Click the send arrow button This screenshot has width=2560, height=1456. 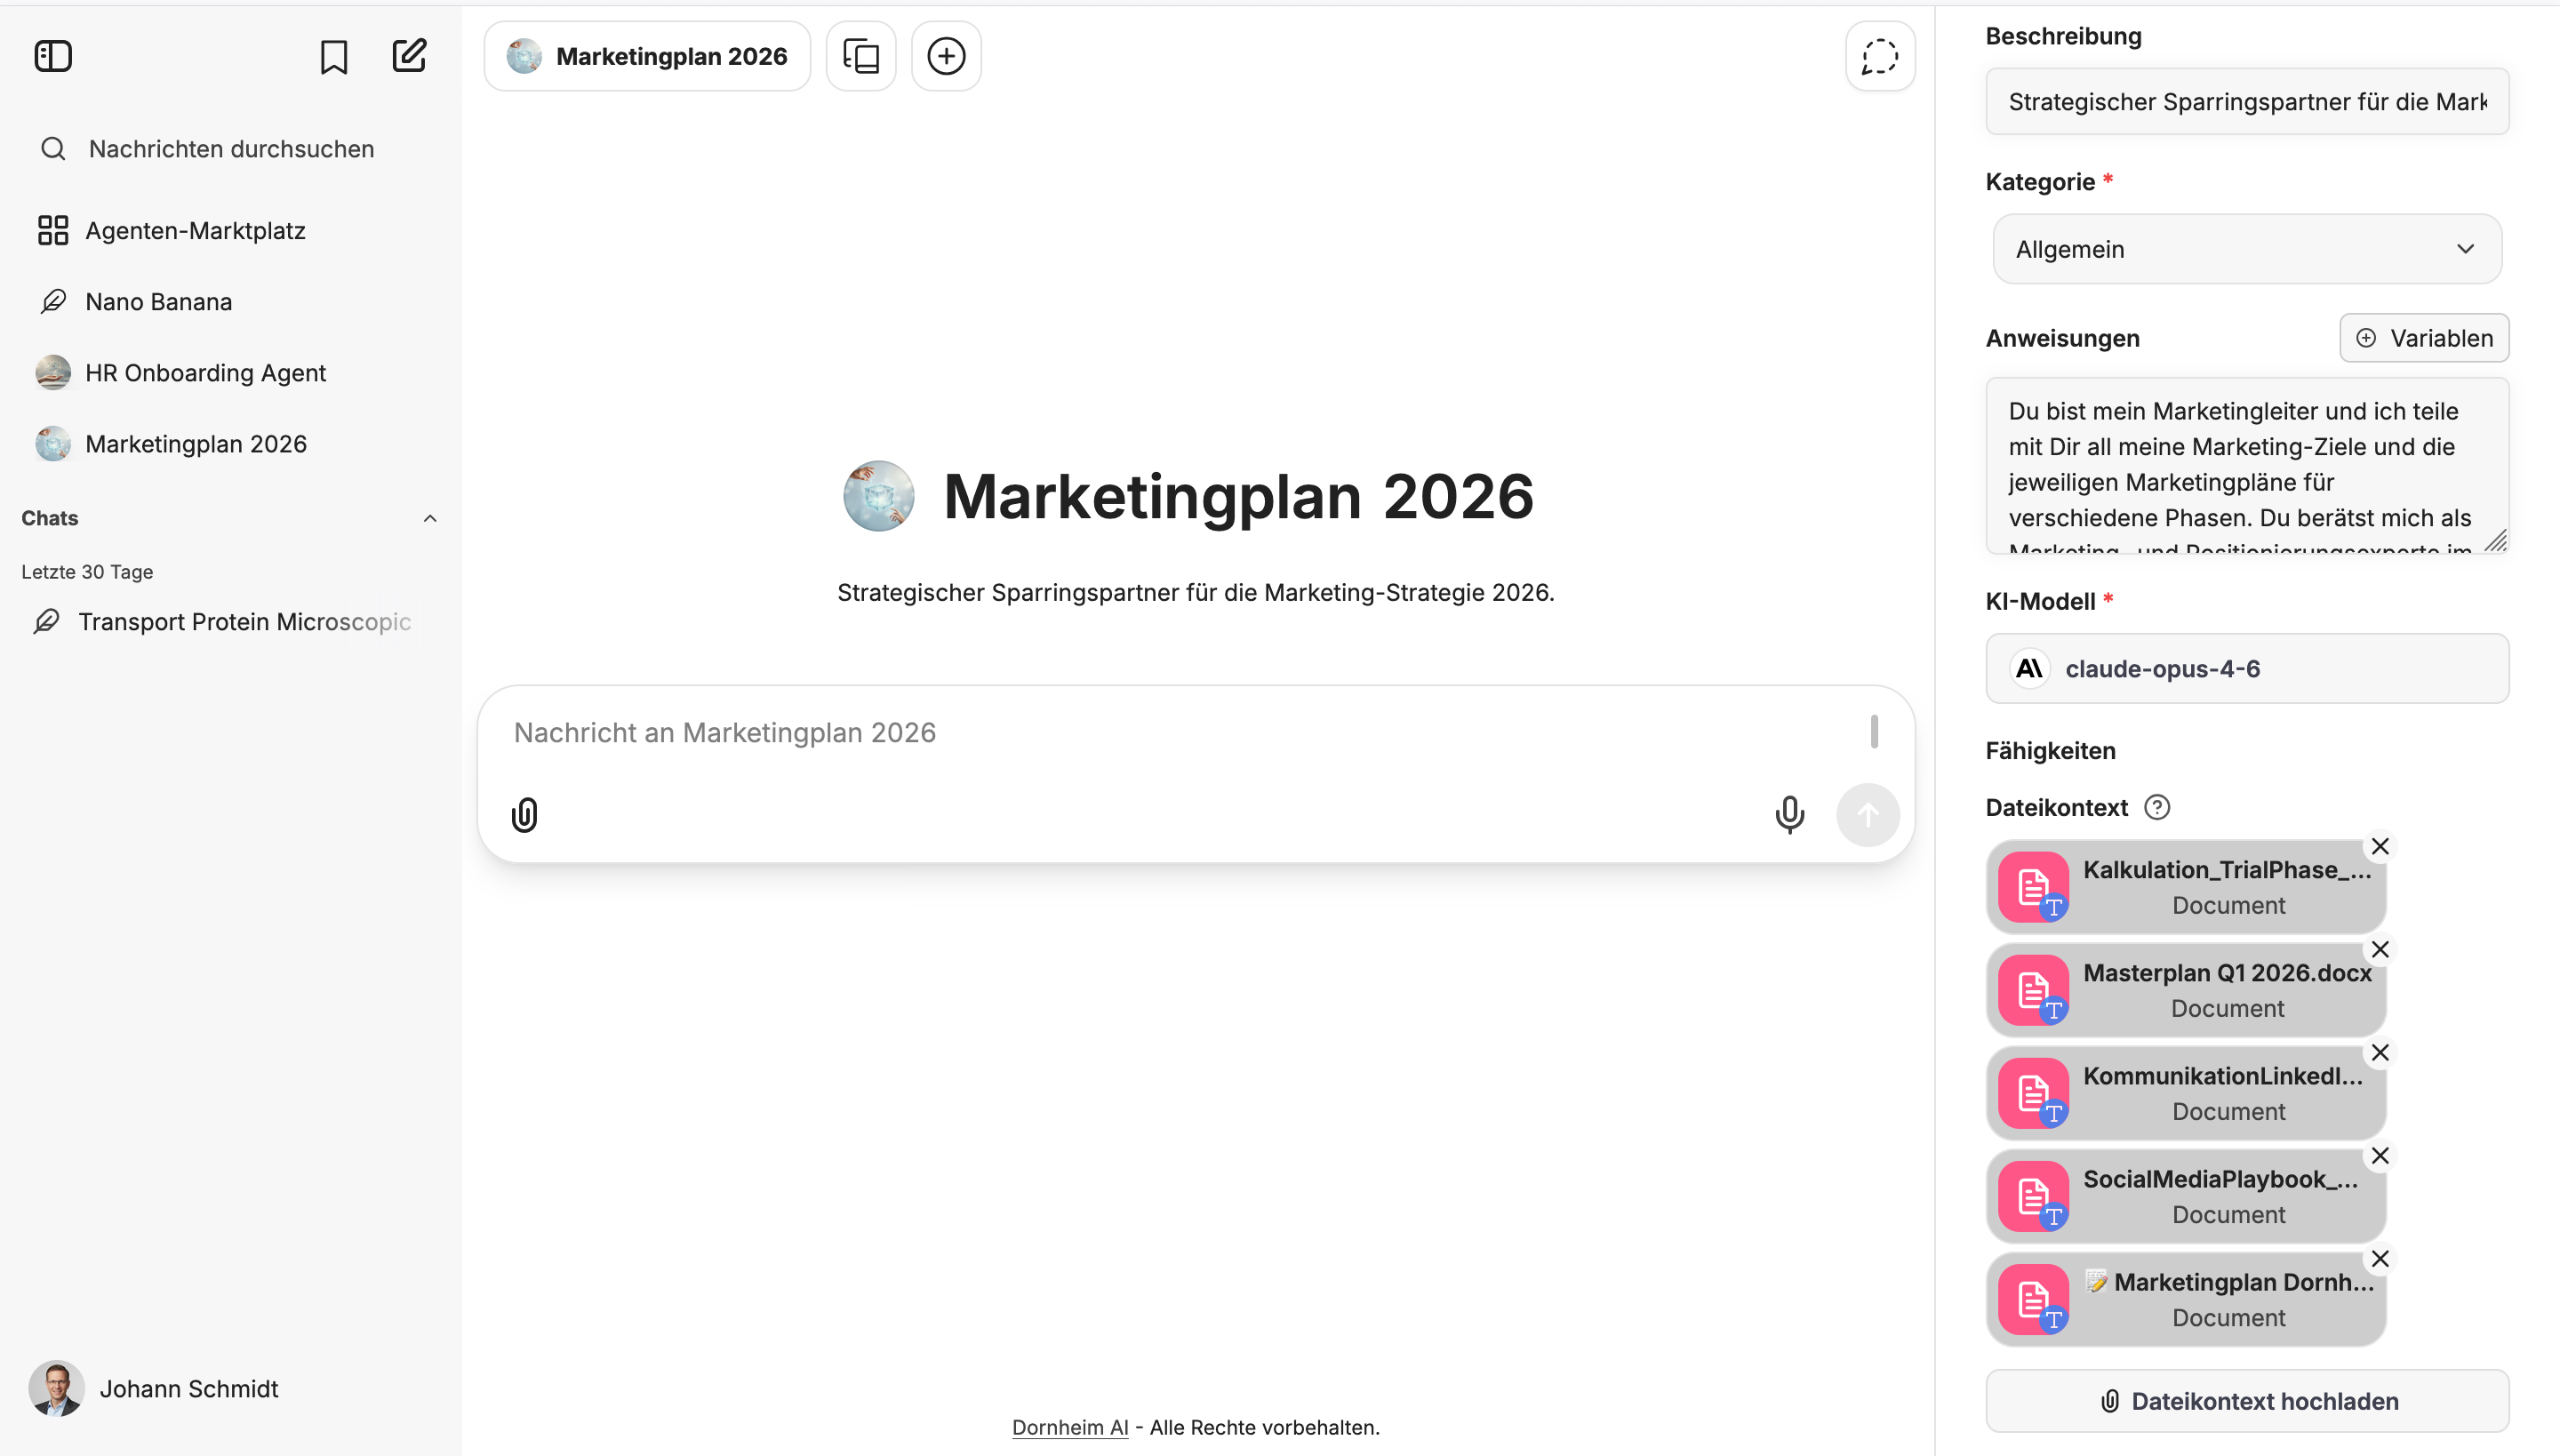pyautogui.click(x=1868, y=814)
